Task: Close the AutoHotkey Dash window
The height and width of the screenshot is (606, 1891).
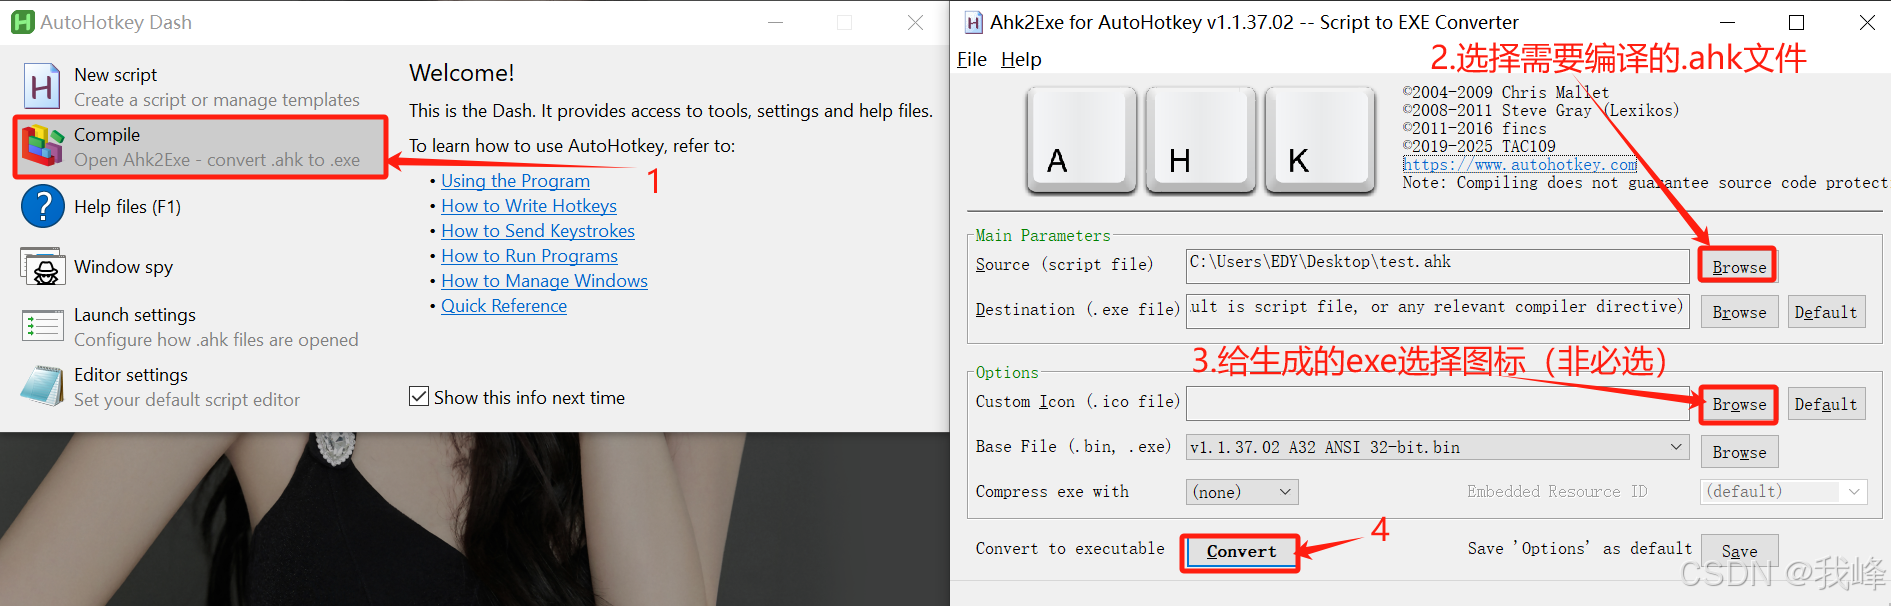Action: point(915,22)
